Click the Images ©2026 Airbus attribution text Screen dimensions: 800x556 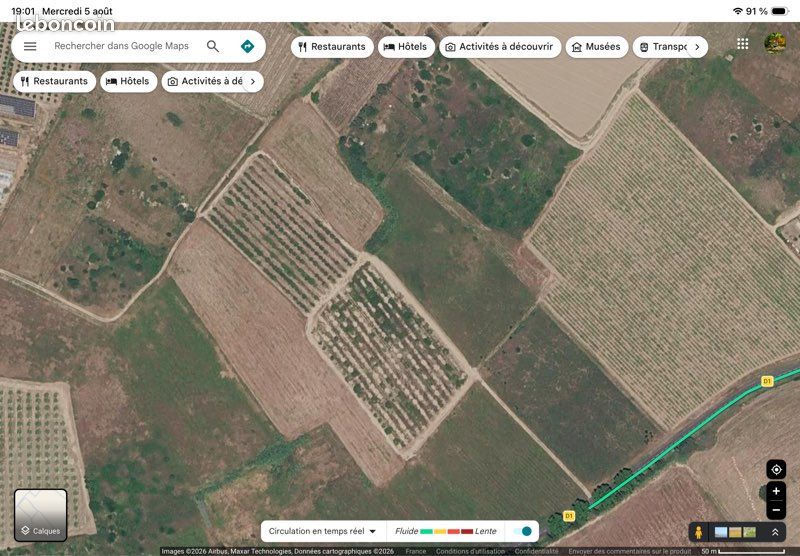tap(278, 551)
